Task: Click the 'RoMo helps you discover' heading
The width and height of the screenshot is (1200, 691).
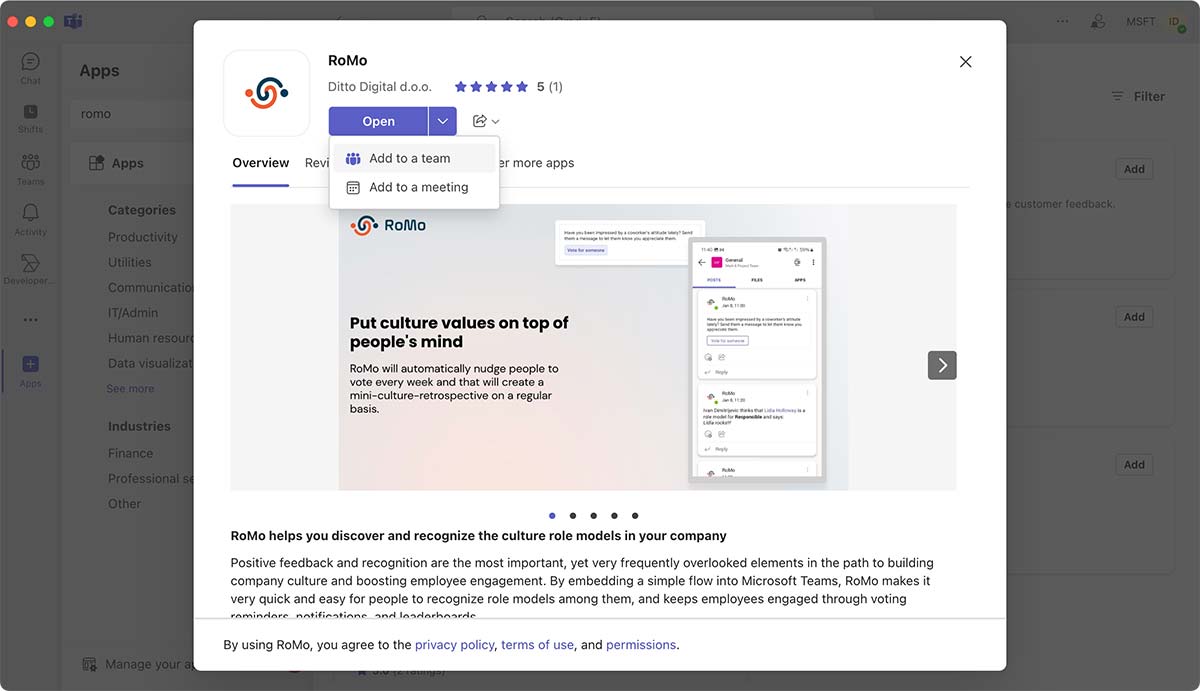Action: click(479, 536)
